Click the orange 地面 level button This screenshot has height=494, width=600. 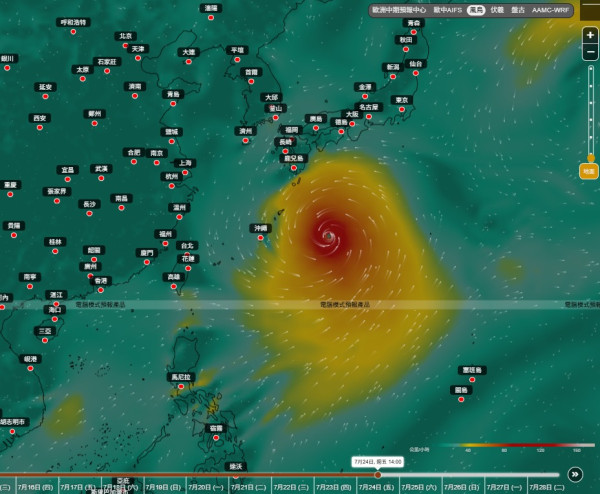tap(589, 171)
